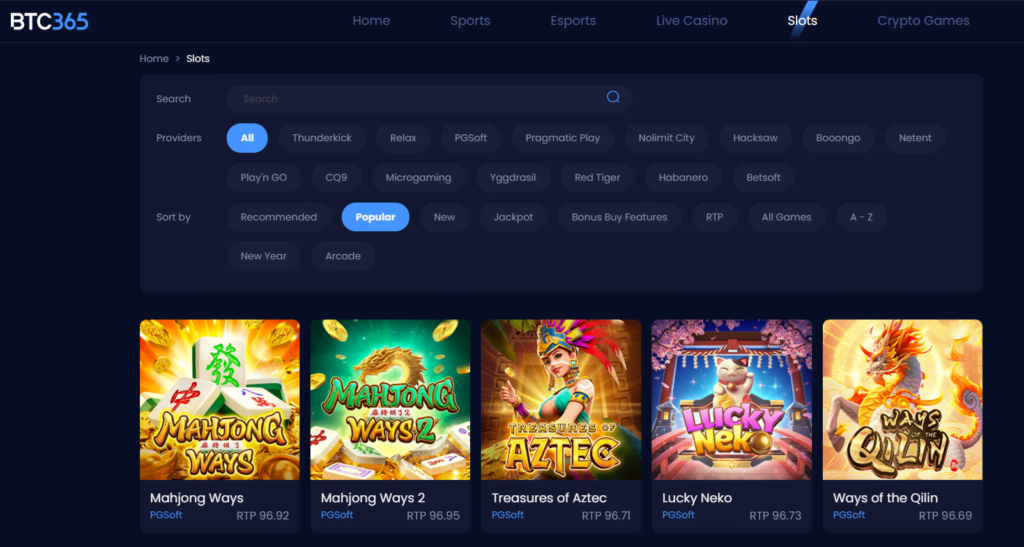Image resolution: width=1024 pixels, height=547 pixels.
Task: Click the Slots breadcrumb text
Action: pyautogui.click(x=198, y=59)
